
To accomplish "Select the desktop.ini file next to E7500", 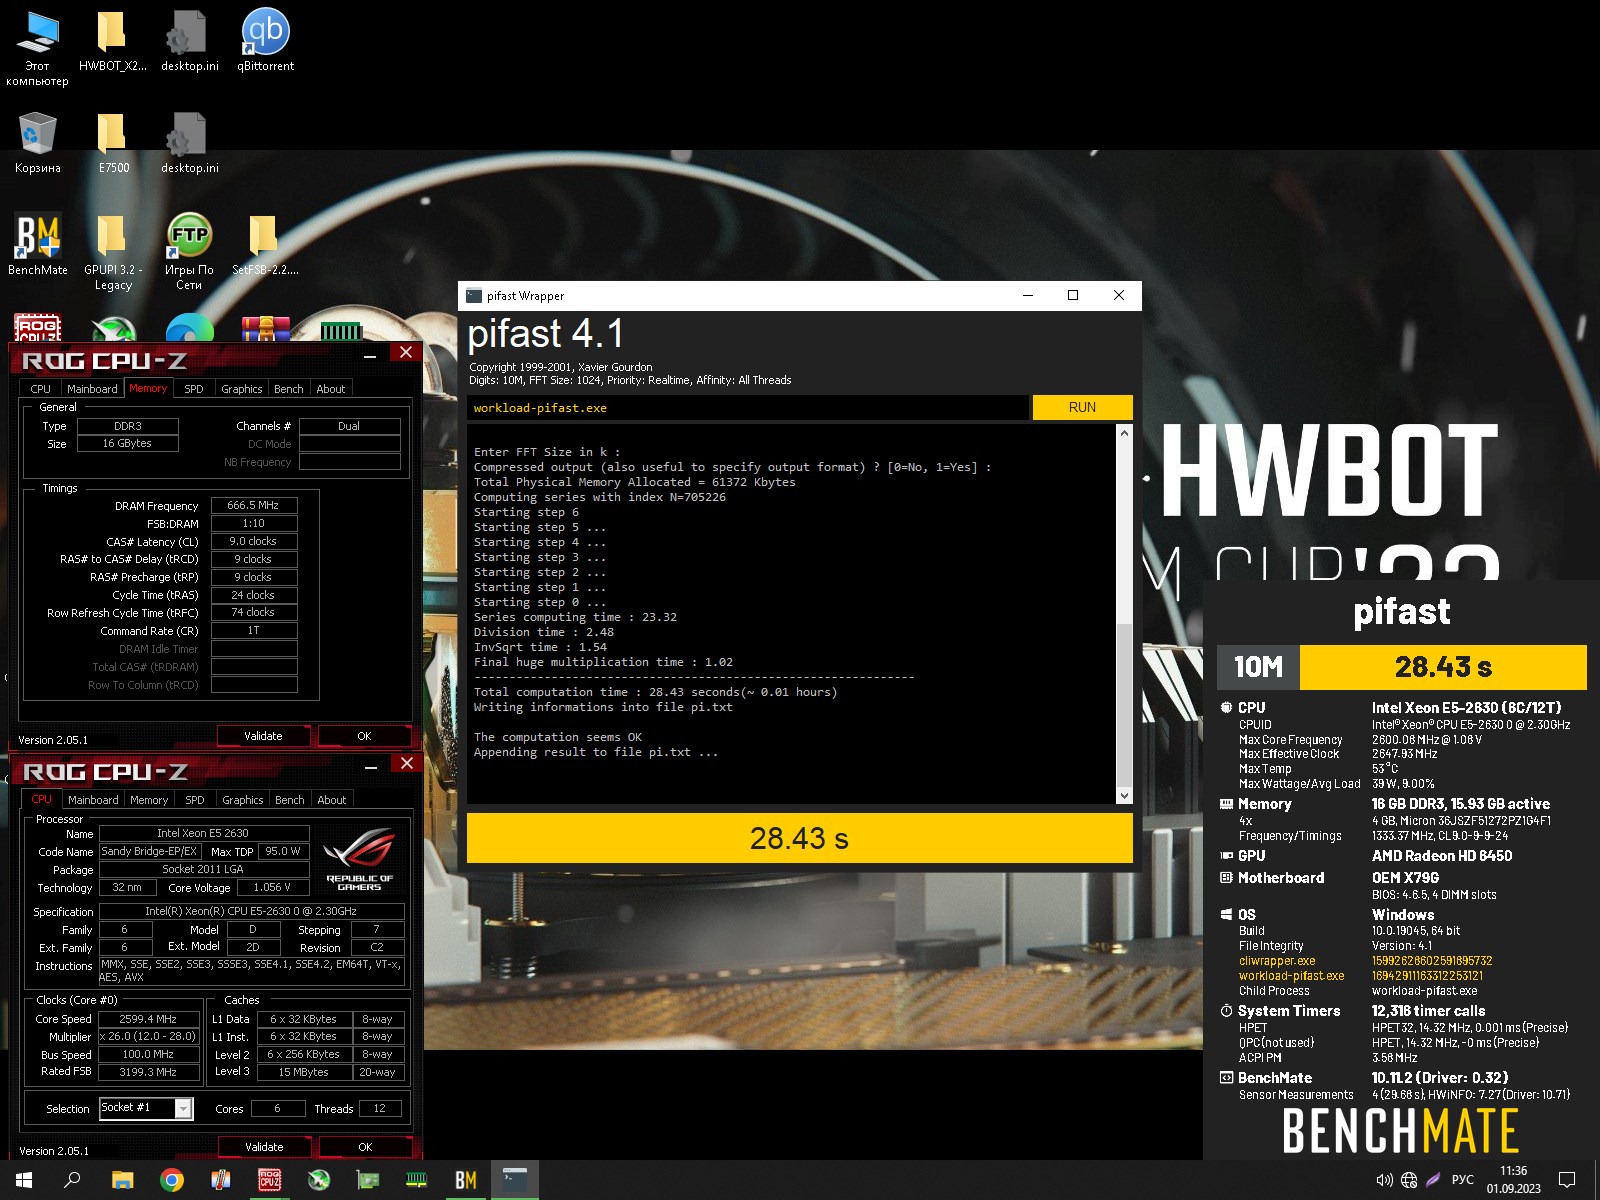I will tap(189, 142).
